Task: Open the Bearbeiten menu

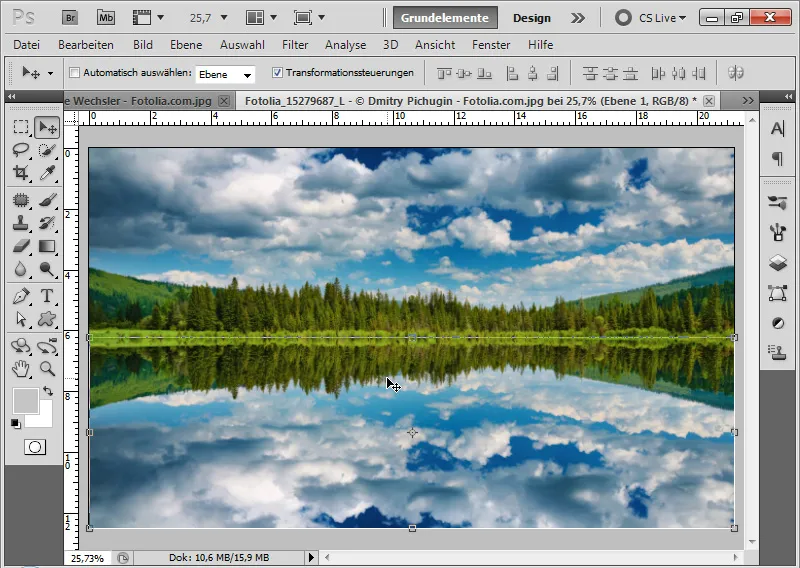Action: click(86, 45)
